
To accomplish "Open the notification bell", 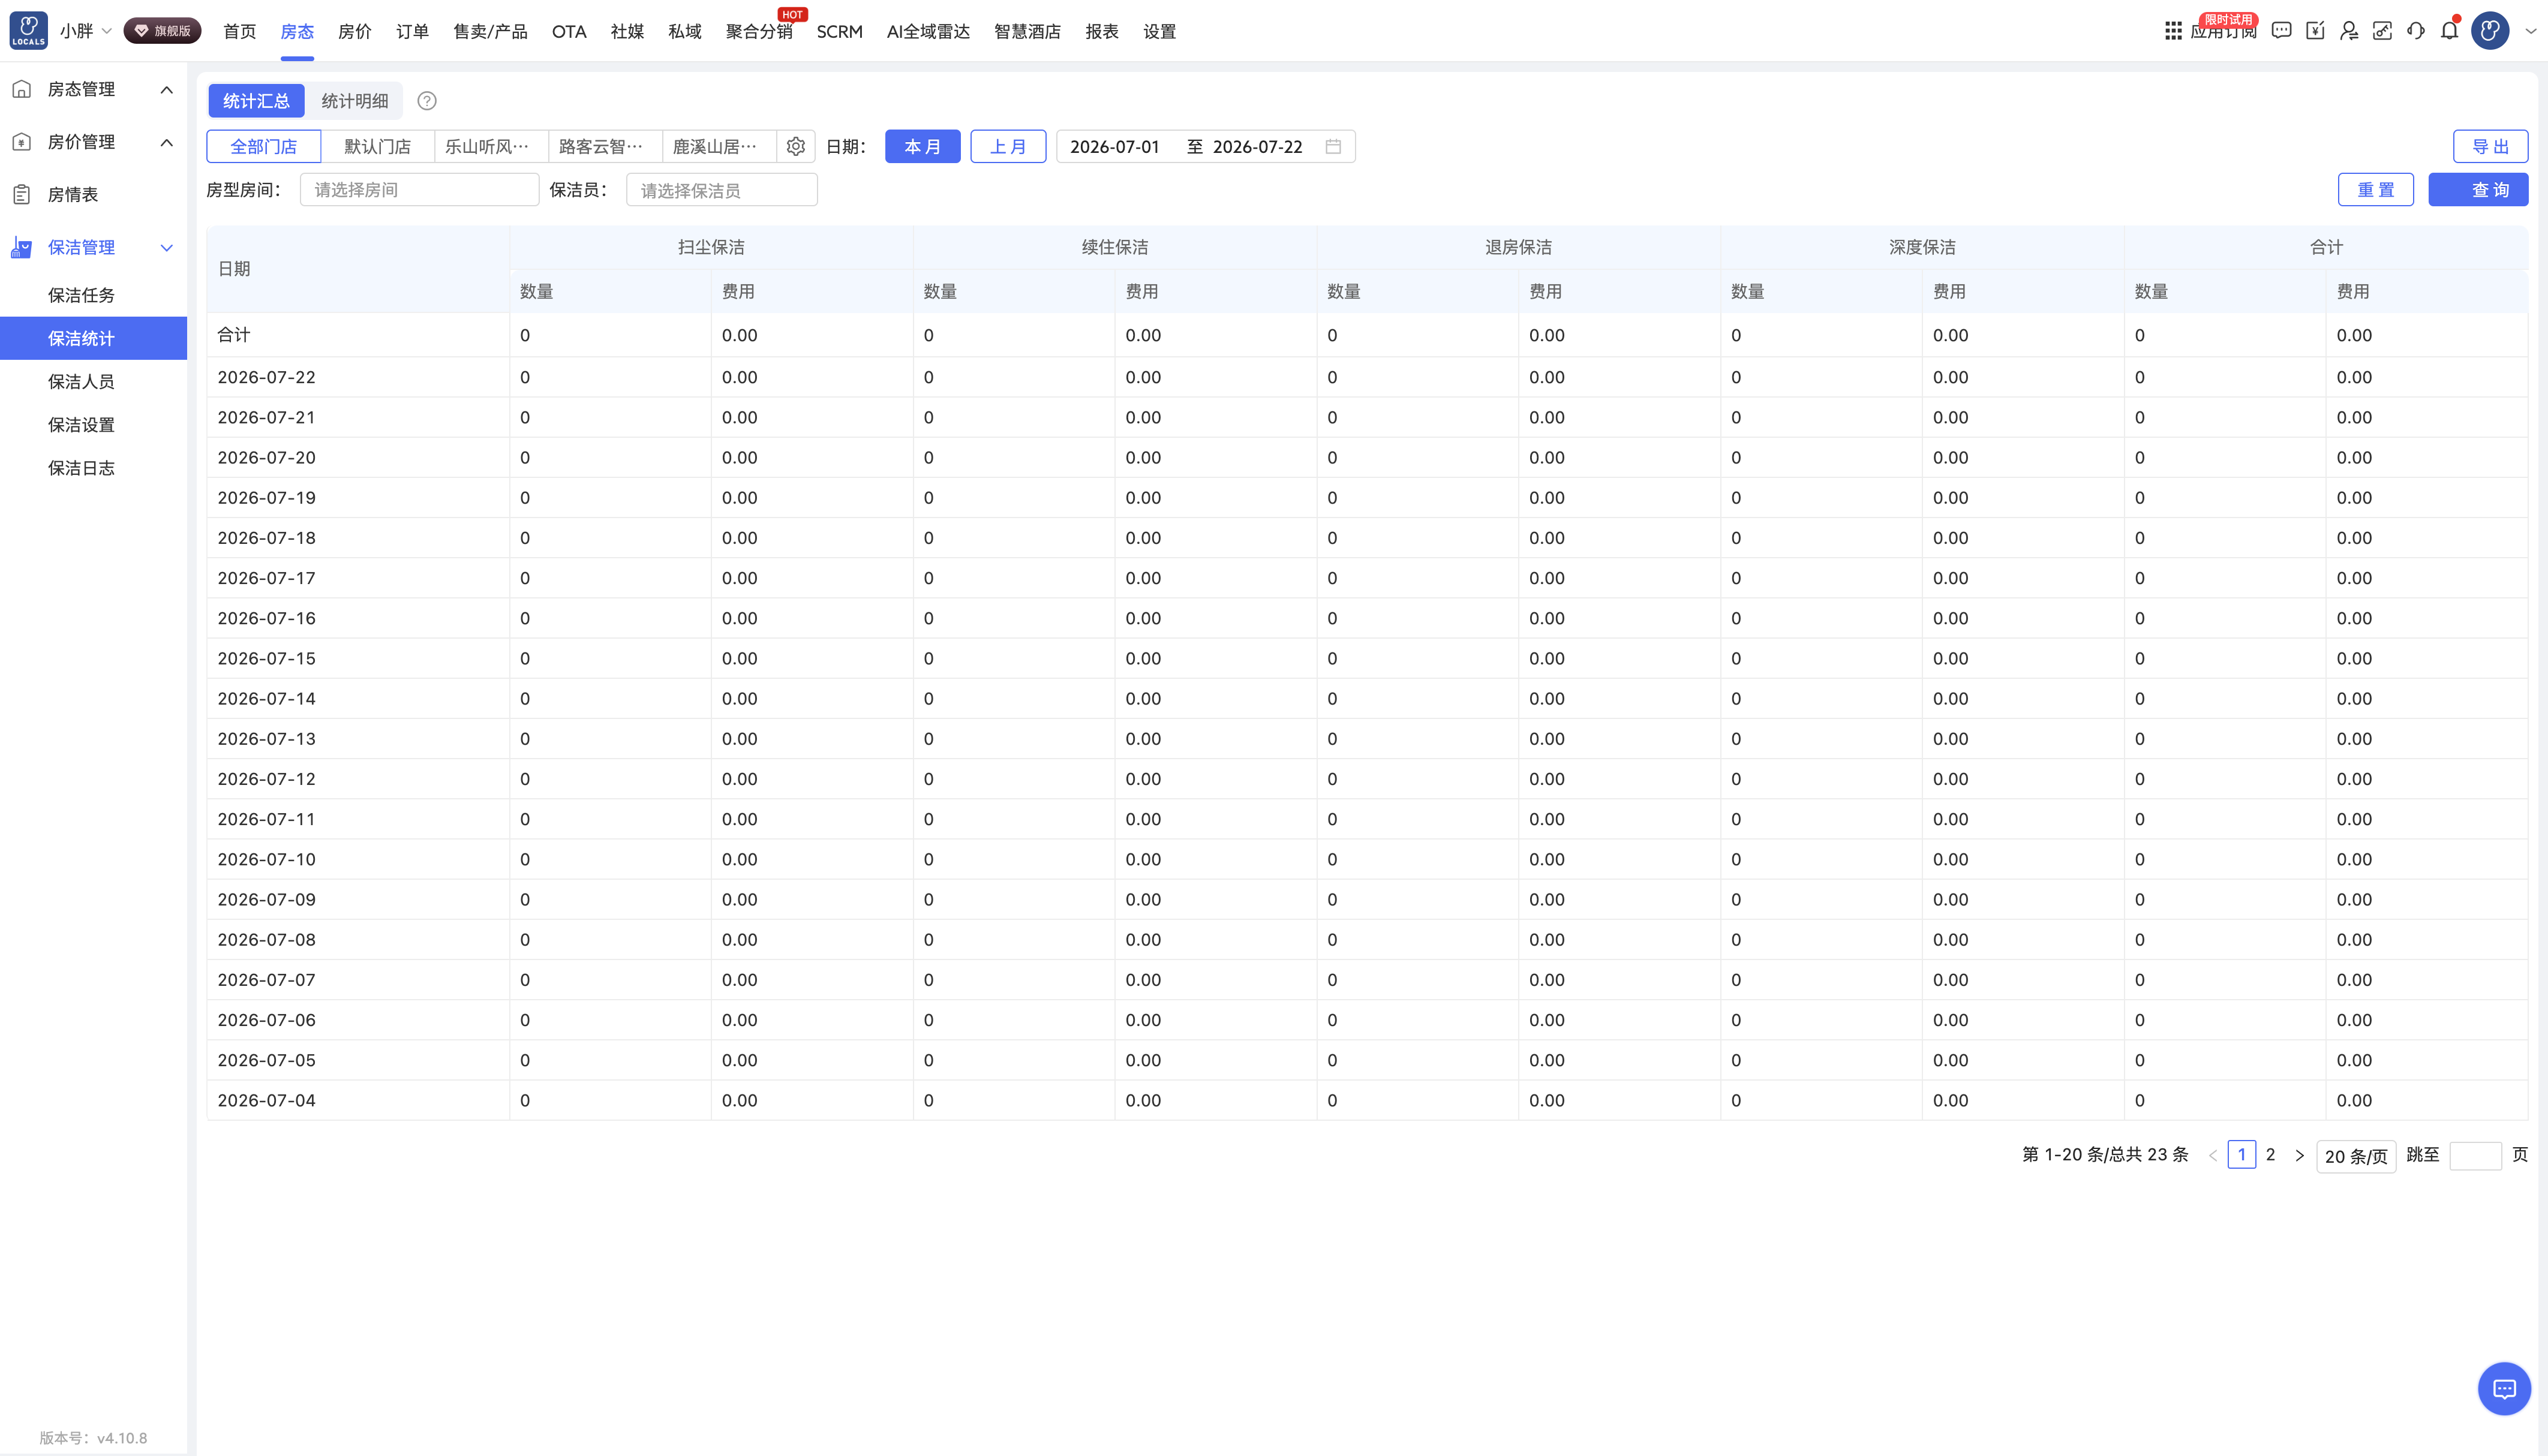I will click(2449, 31).
